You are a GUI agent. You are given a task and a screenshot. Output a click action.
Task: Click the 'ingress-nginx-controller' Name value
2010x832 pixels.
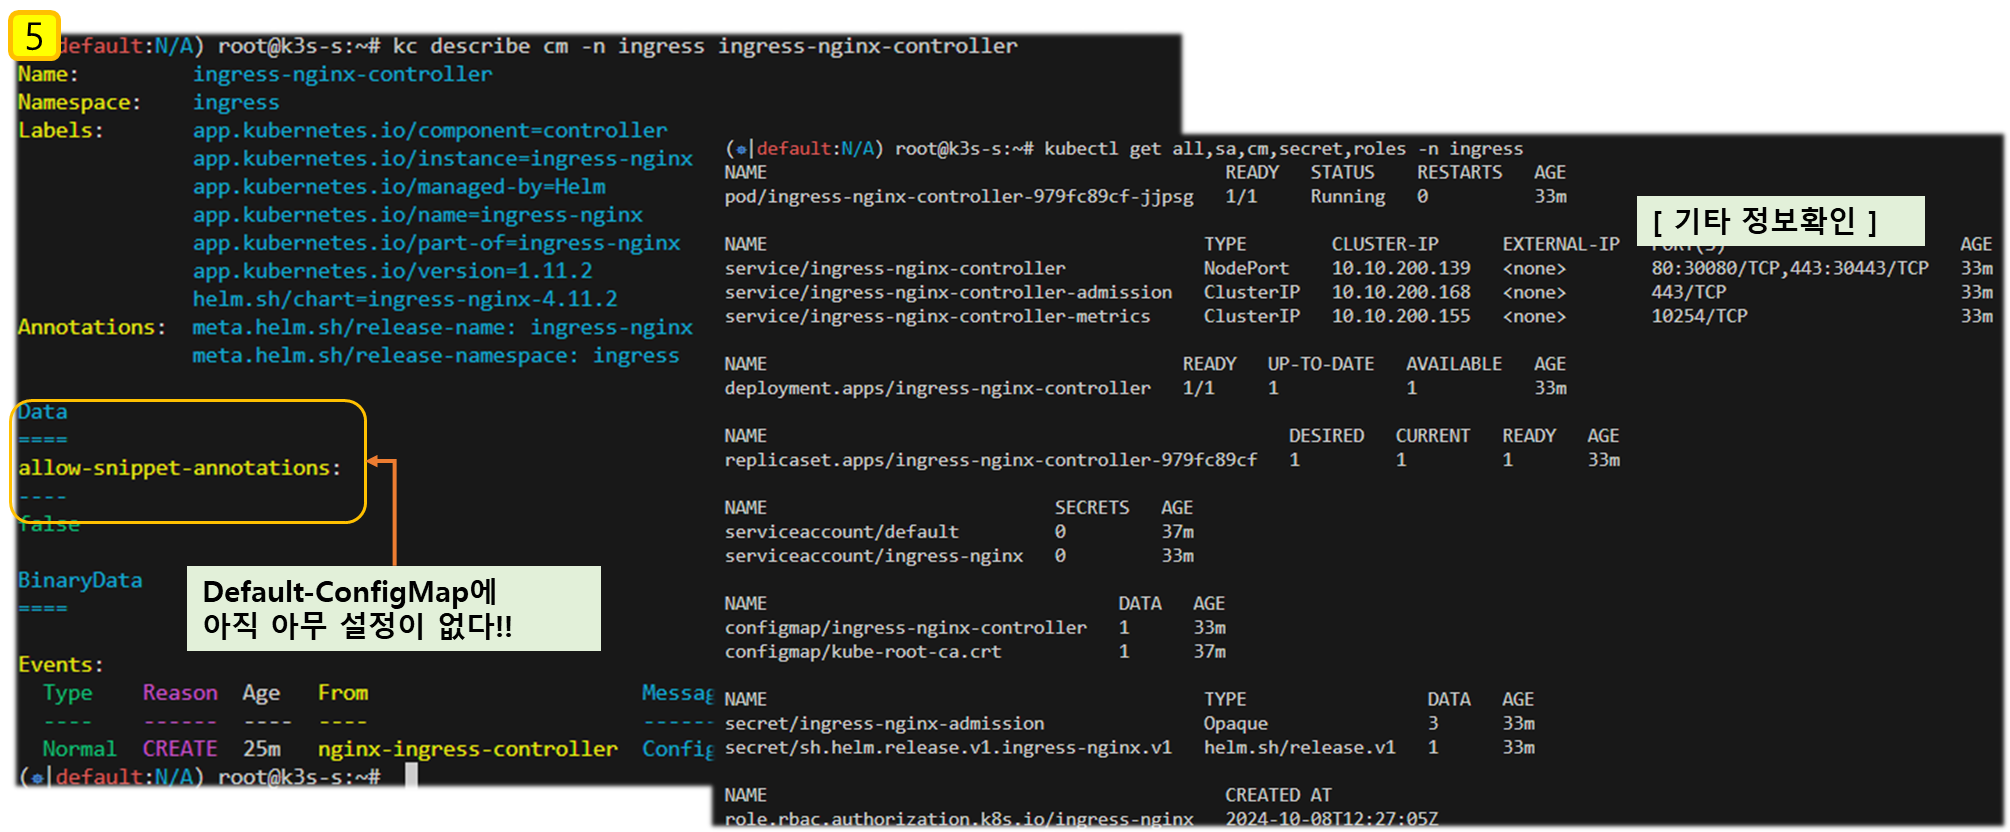(342, 74)
